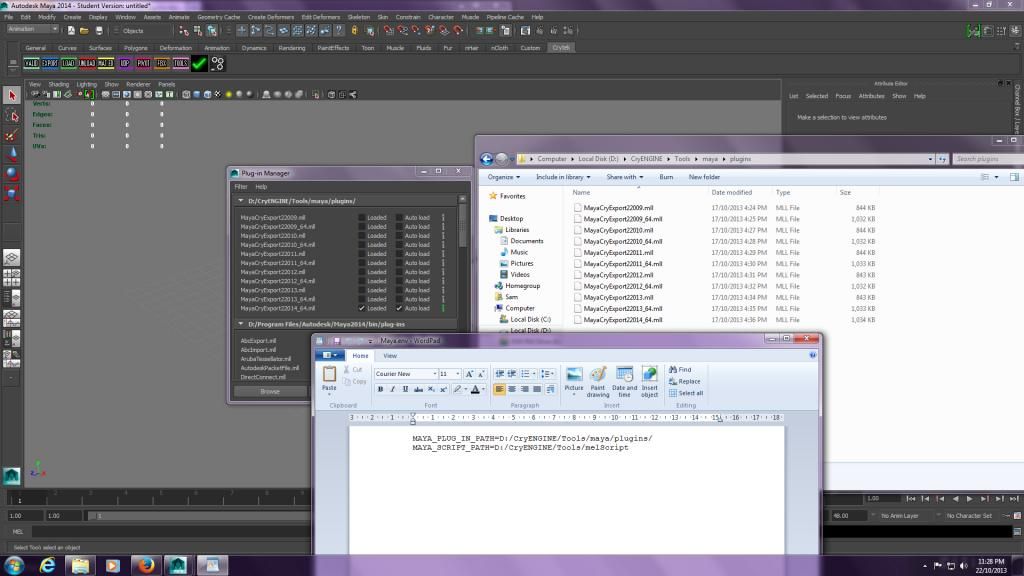Viewport: 1024px width, 576px height.
Task: Enable Auto load for MayaCryExport22009.mll
Action: (x=399, y=218)
